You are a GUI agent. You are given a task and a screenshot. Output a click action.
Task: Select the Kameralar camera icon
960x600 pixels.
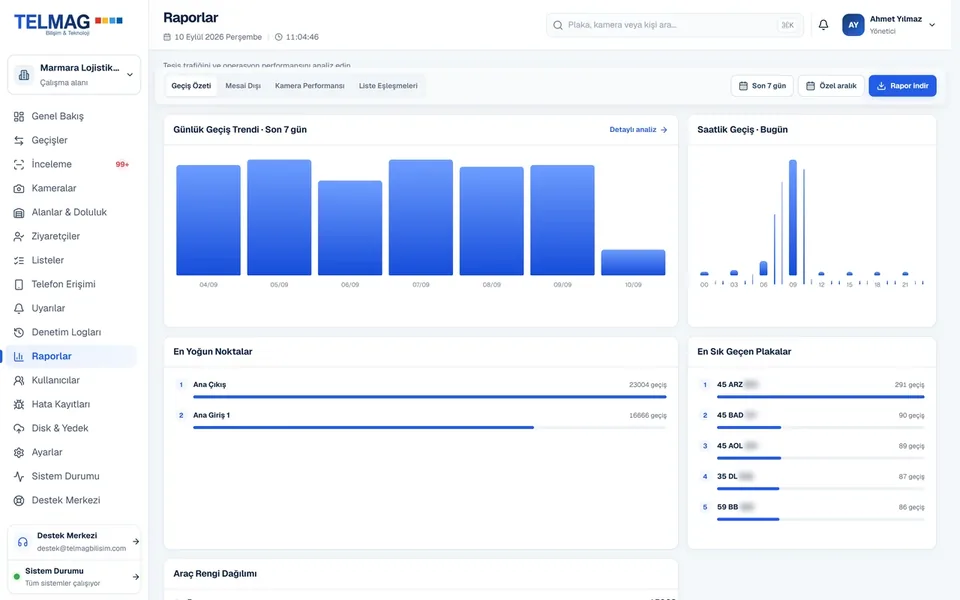click(x=19, y=189)
